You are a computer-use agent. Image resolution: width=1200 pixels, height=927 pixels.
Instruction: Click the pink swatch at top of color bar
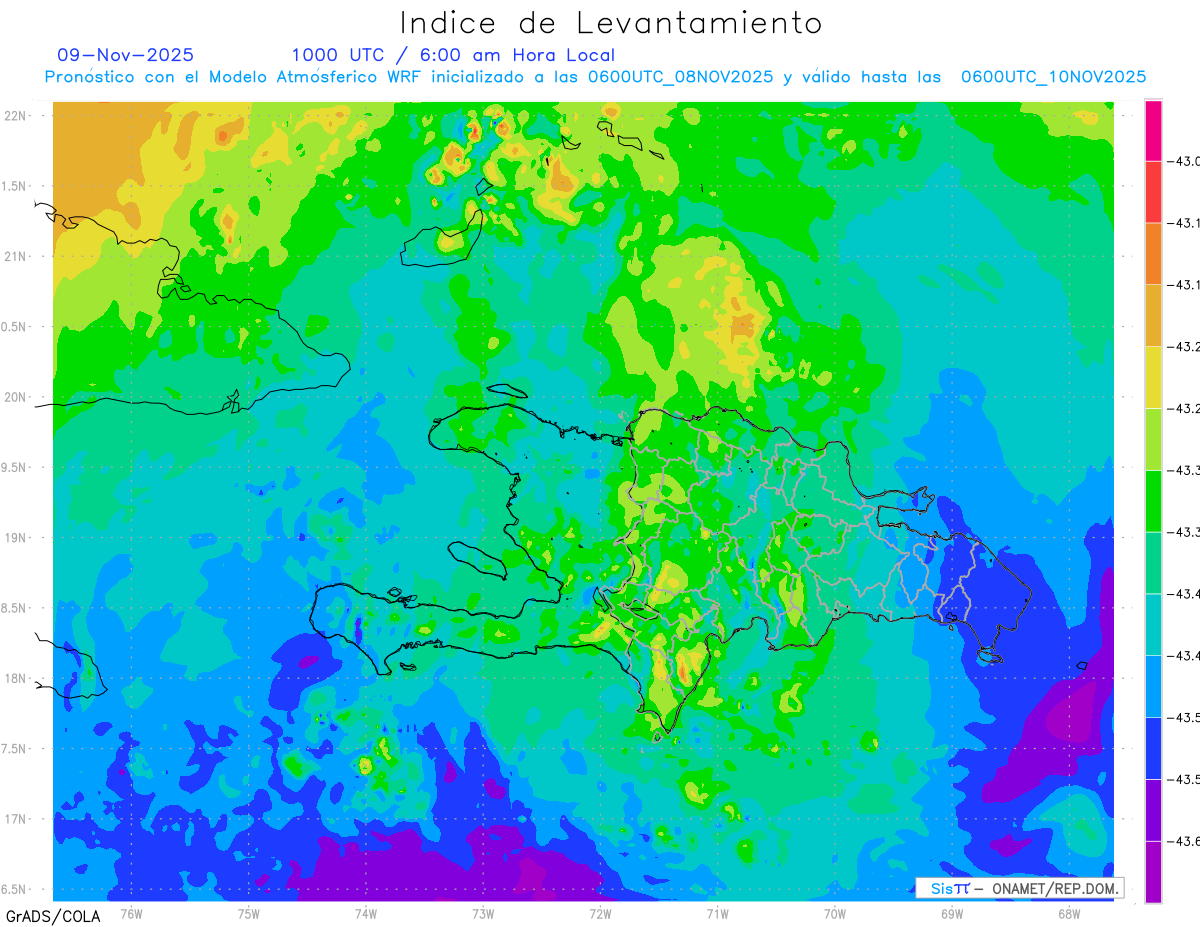(1153, 130)
